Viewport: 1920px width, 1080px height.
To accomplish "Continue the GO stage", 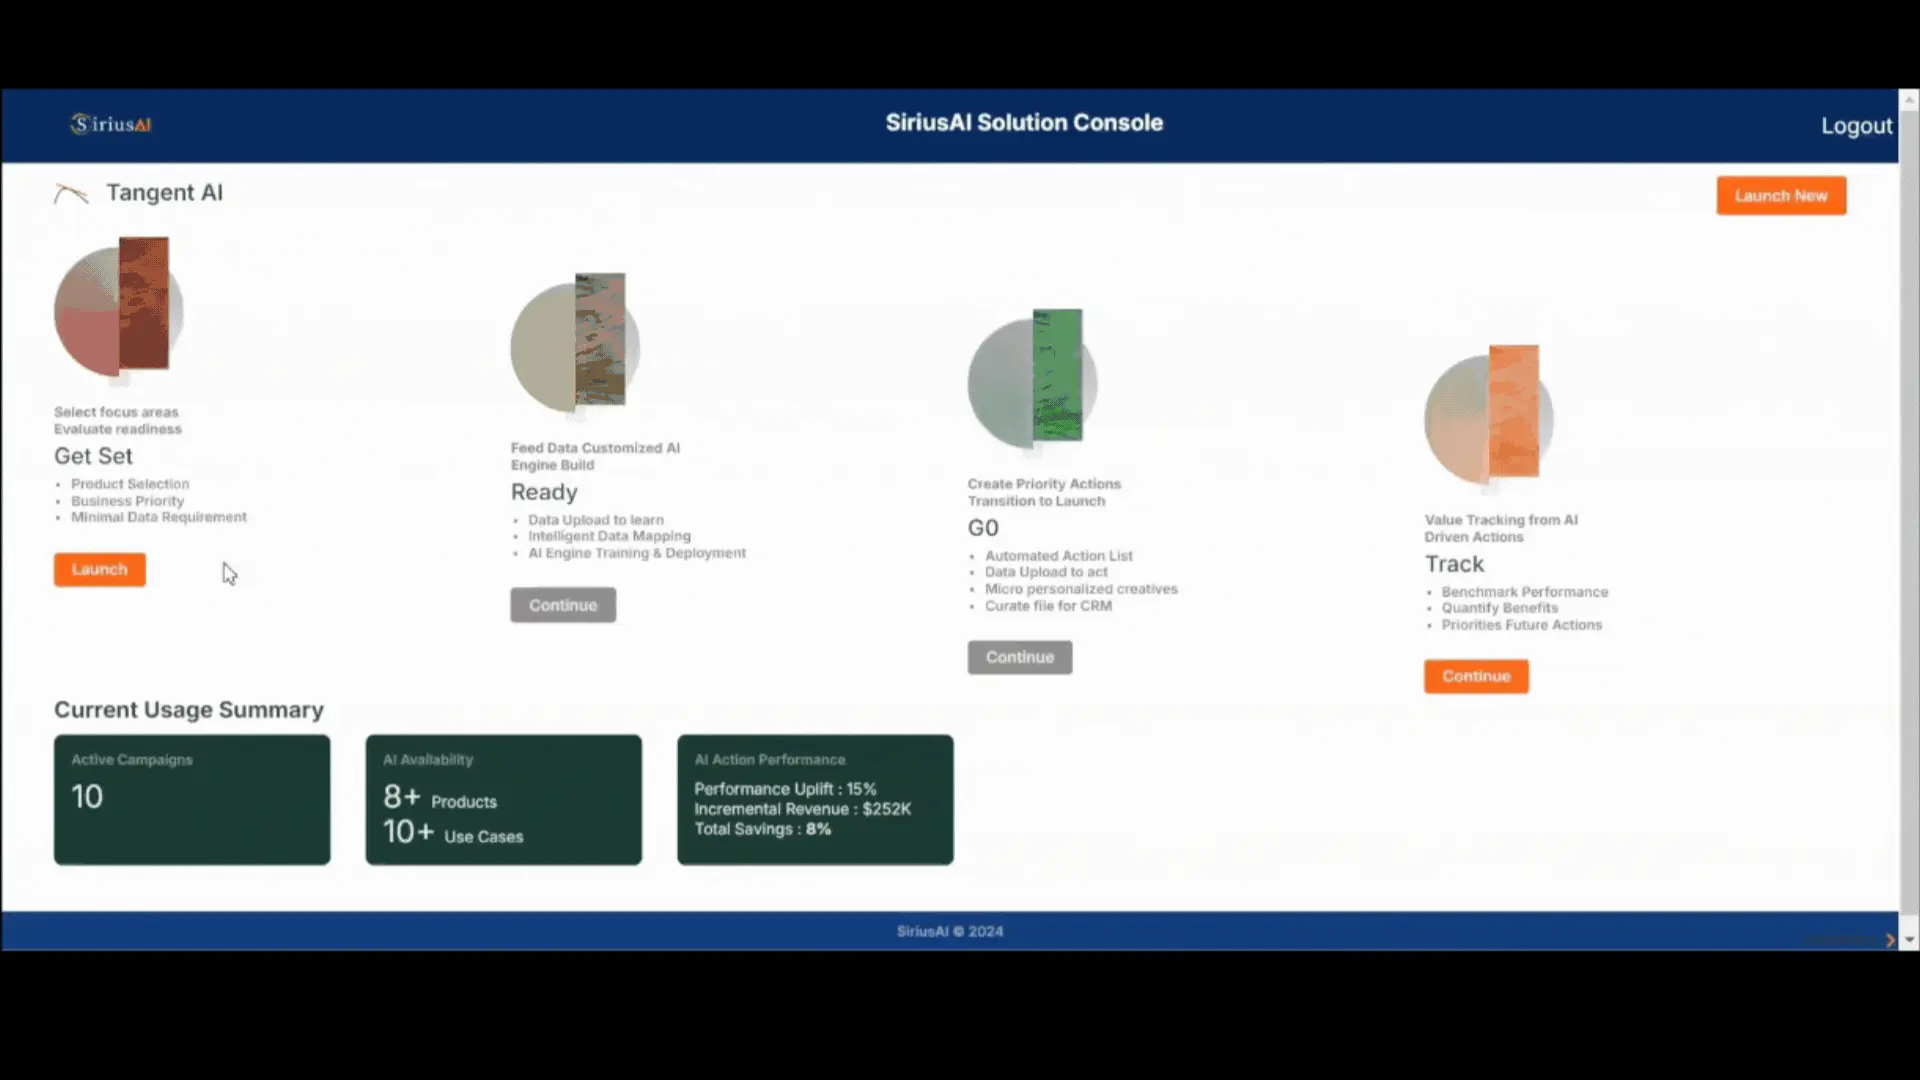I will coord(1020,657).
